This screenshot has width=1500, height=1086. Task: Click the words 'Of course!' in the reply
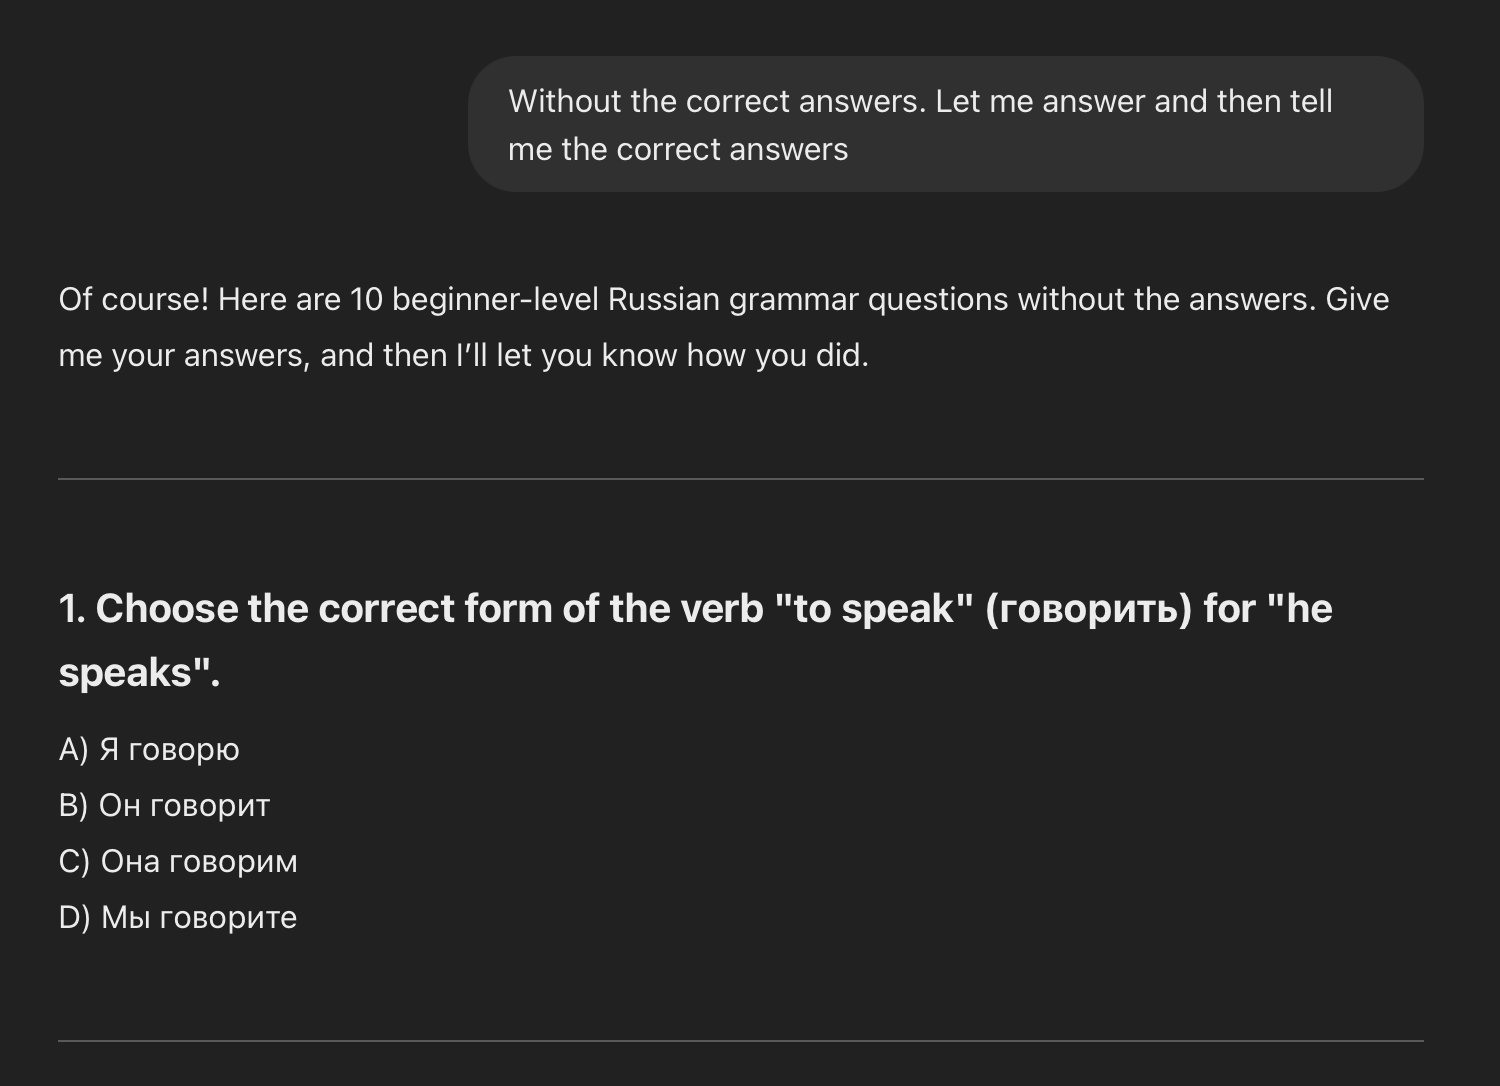(x=134, y=299)
